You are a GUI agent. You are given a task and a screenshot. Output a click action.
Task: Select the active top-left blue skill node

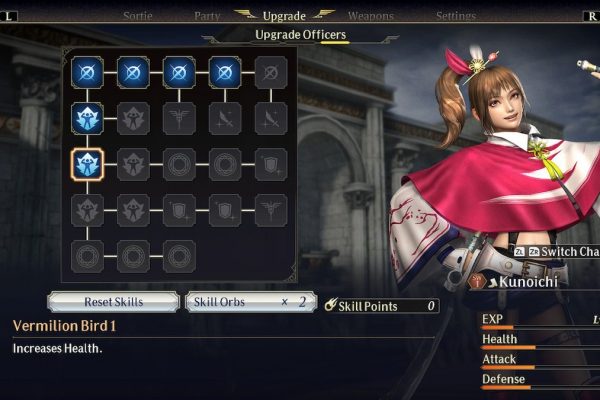[x=87, y=72]
